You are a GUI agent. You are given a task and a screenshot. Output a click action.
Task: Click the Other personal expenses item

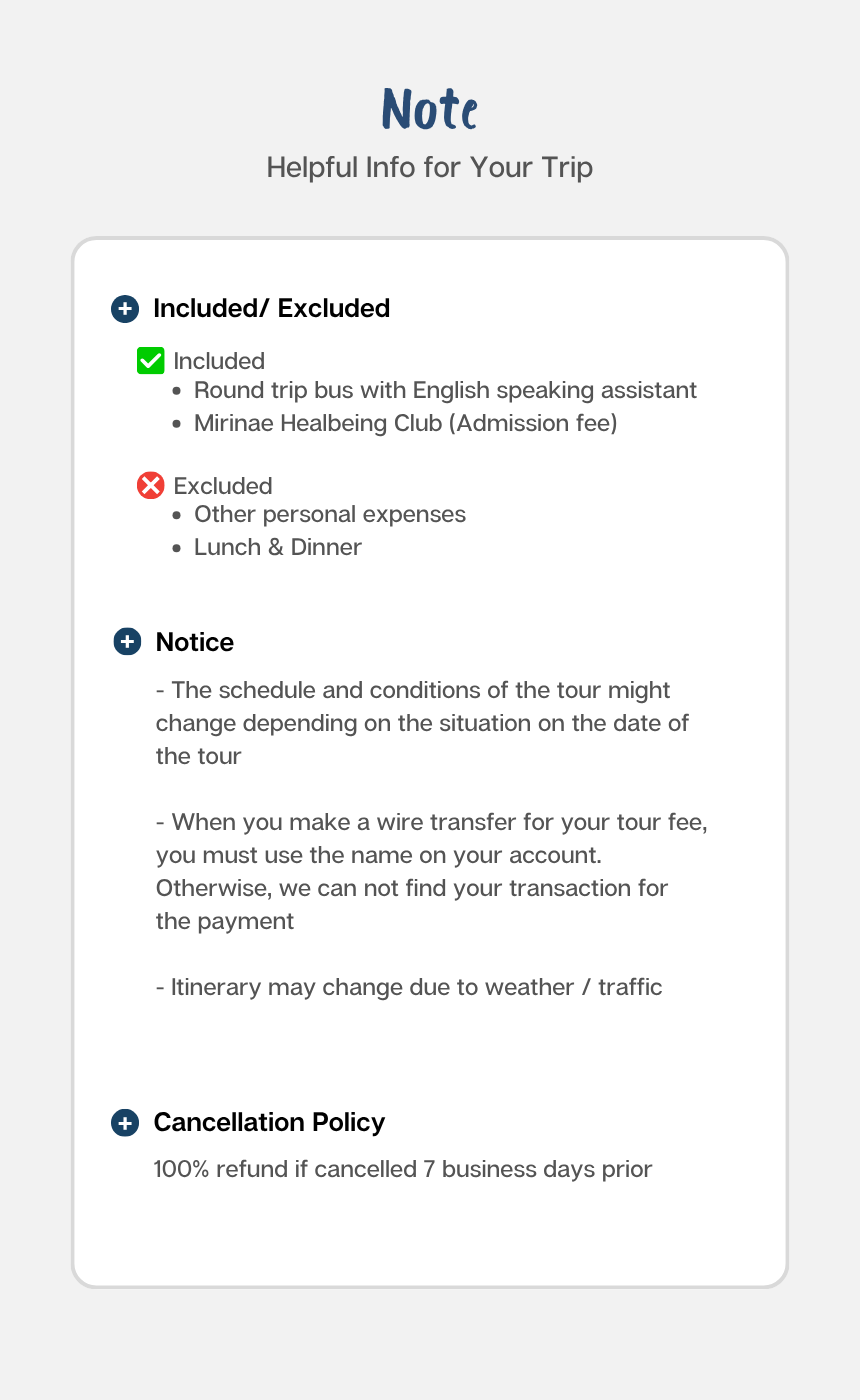330,515
